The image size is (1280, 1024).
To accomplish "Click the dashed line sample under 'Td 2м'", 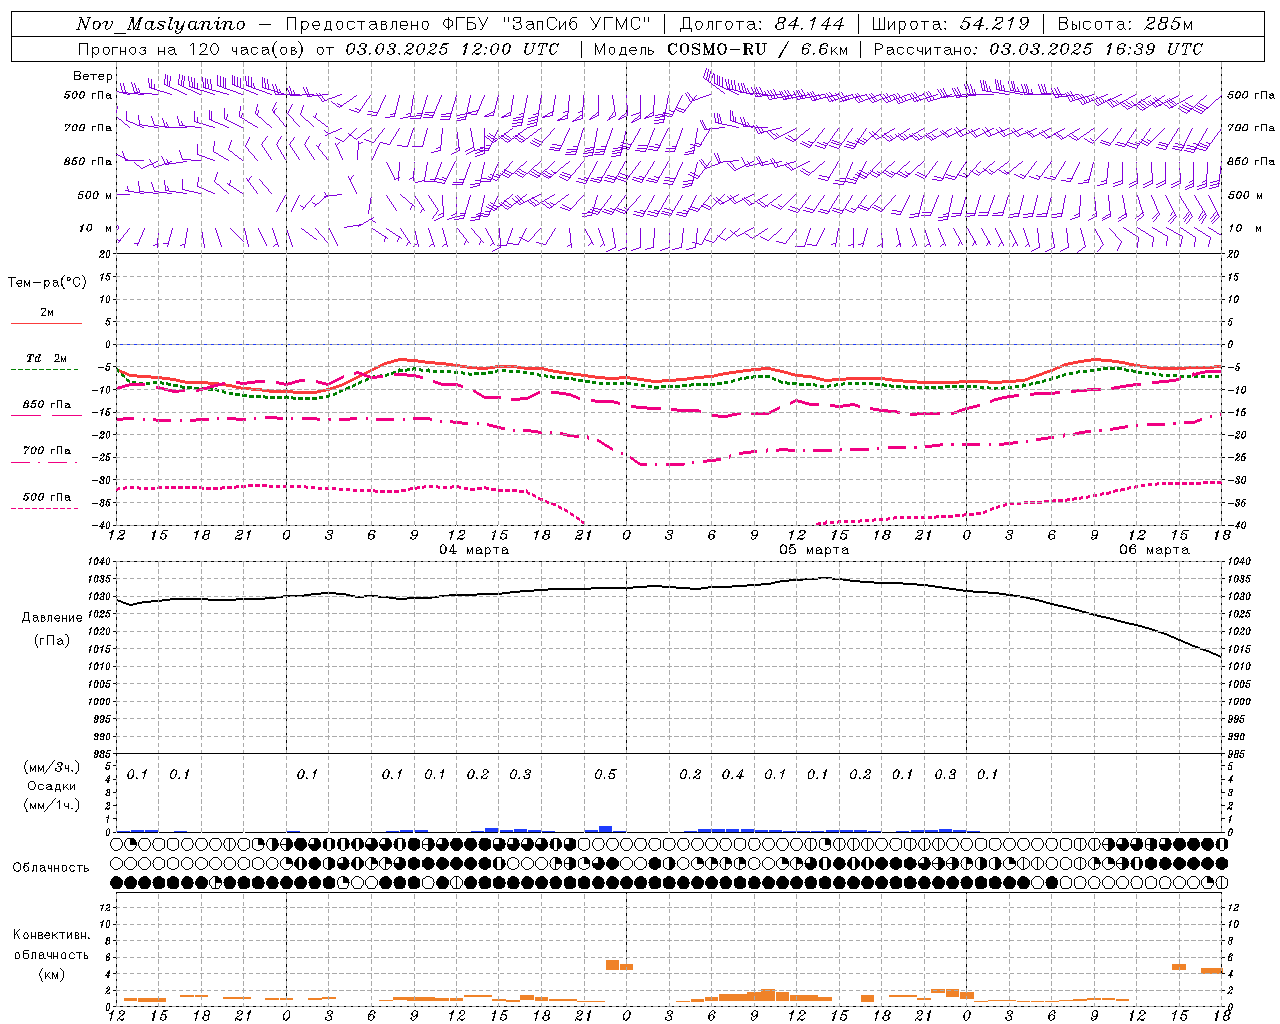I will pos(45,370).
